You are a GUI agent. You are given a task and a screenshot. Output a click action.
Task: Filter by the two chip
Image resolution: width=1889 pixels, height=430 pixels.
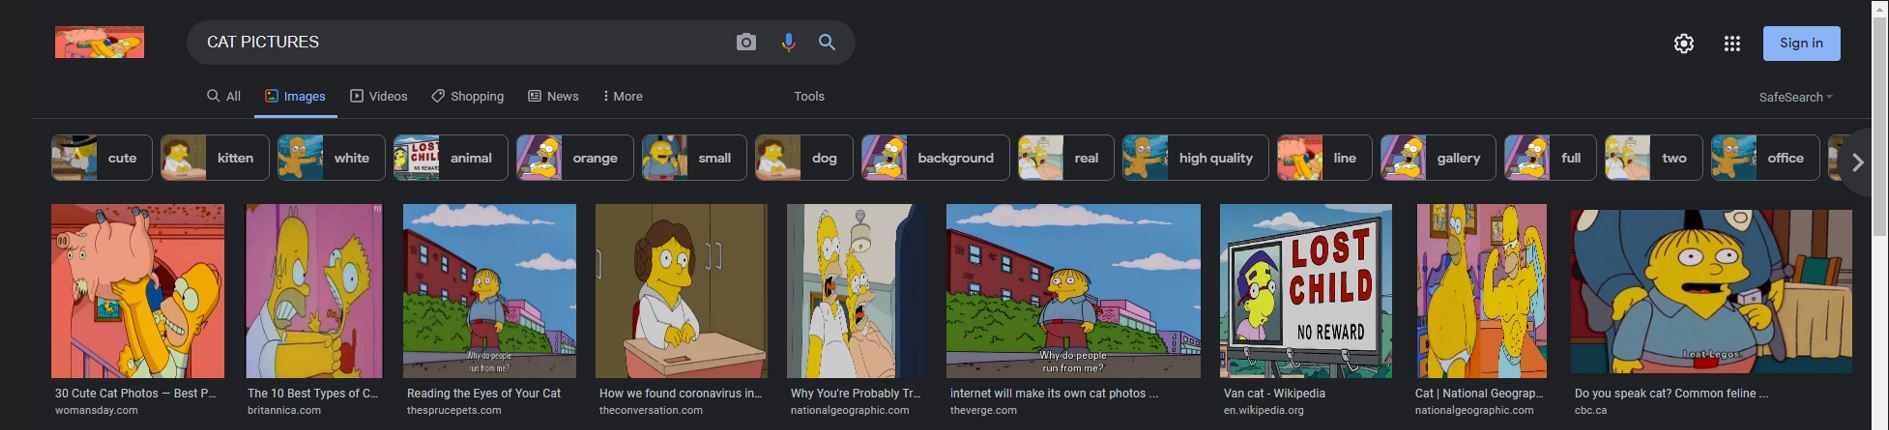click(1654, 158)
